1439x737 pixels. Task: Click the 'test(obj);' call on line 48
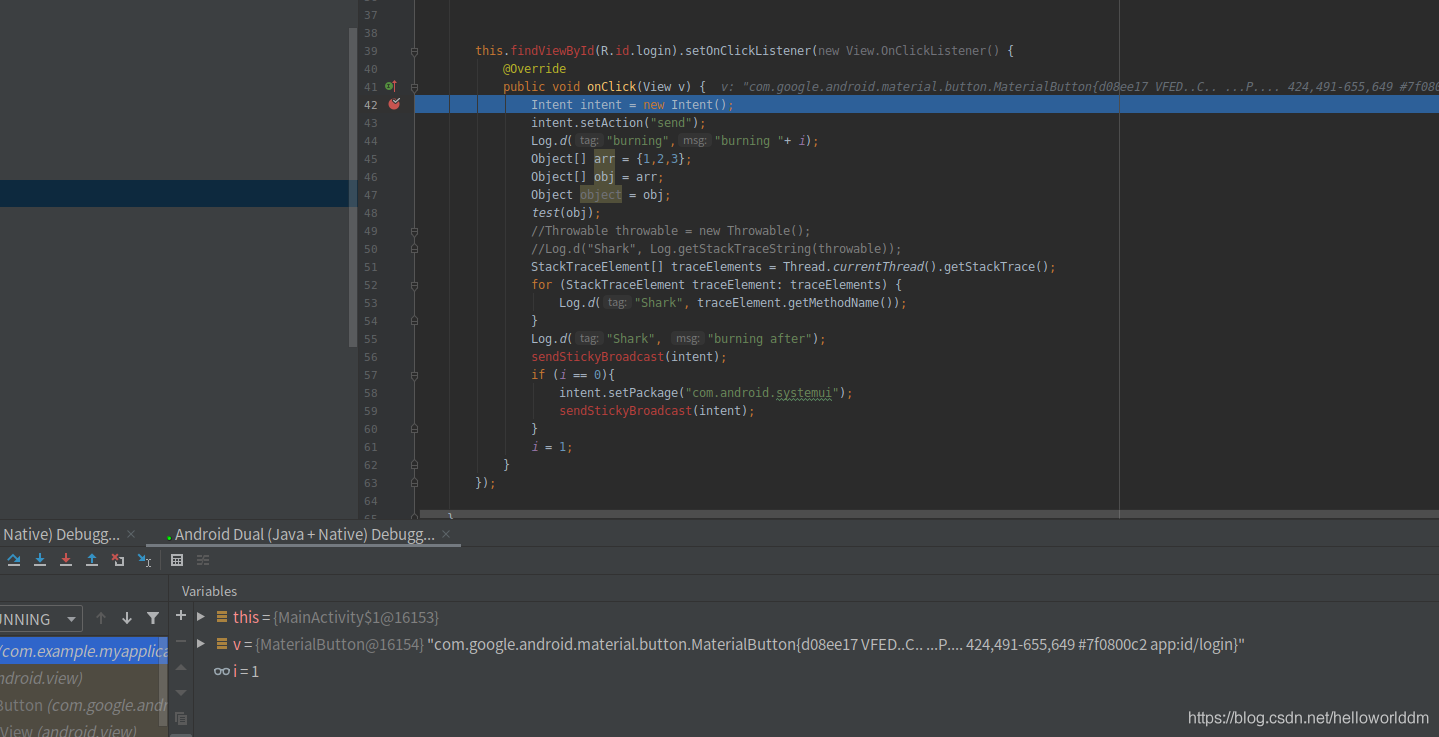pyautogui.click(x=566, y=213)
